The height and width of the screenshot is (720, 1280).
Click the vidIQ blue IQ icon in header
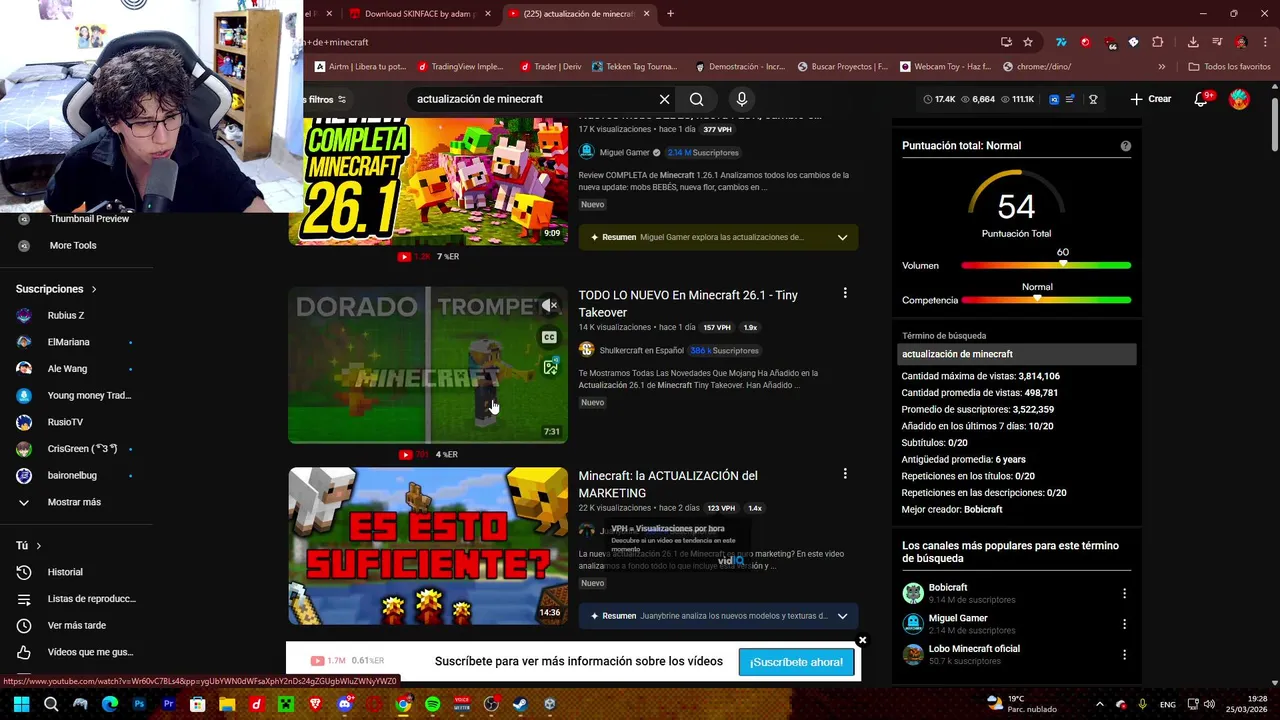coord(1054,99)
